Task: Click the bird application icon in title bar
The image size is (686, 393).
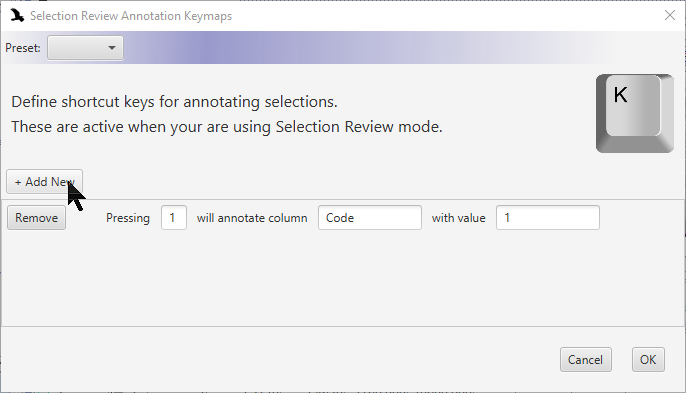Action: pos(17,16)
